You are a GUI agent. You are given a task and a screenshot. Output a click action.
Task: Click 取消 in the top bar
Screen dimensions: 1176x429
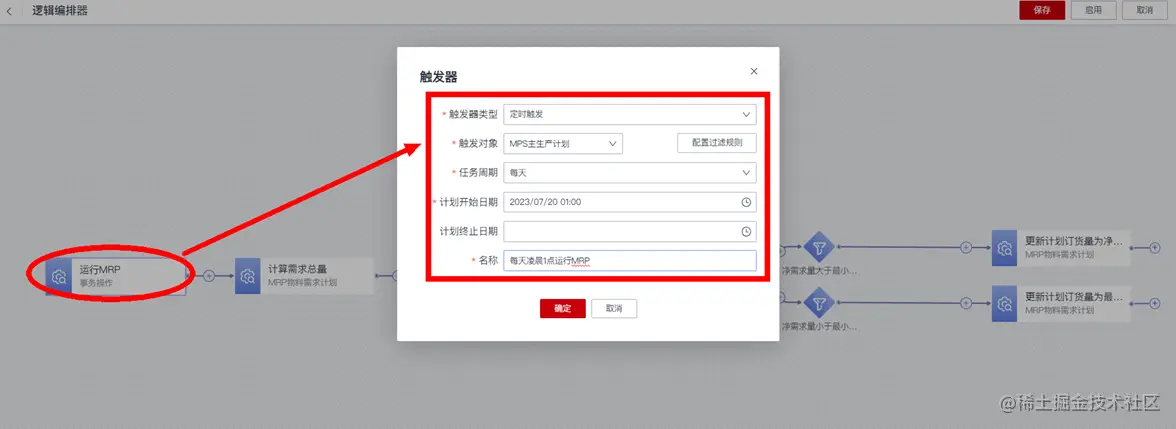click(x=1145, y=10)
